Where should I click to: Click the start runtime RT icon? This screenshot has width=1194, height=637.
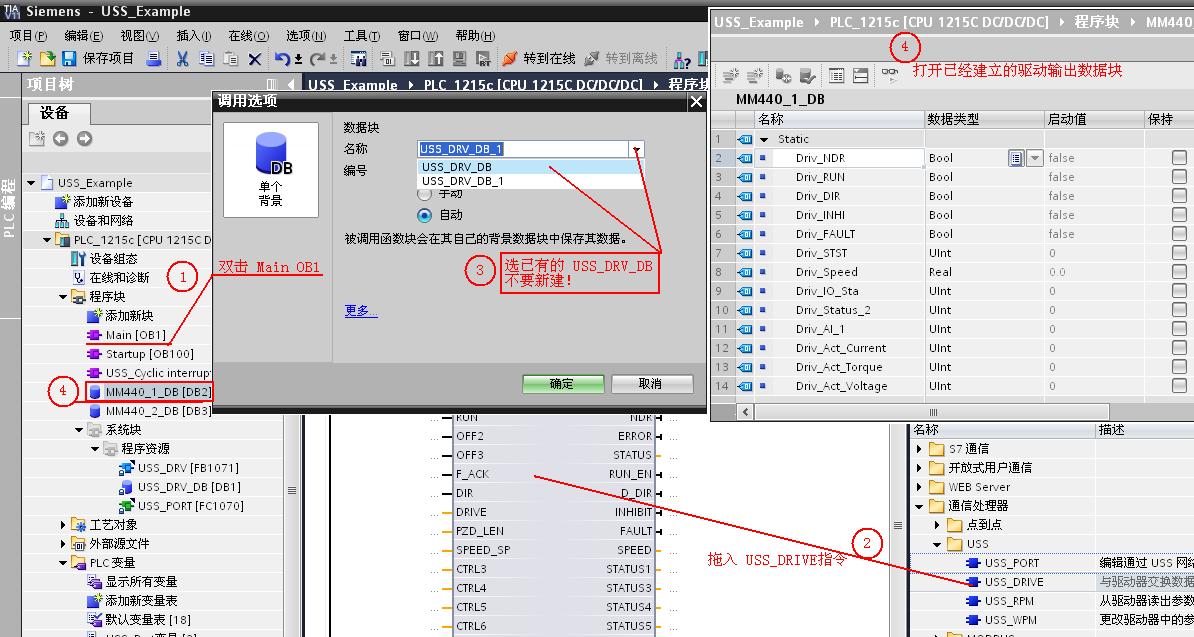(483, 59)
